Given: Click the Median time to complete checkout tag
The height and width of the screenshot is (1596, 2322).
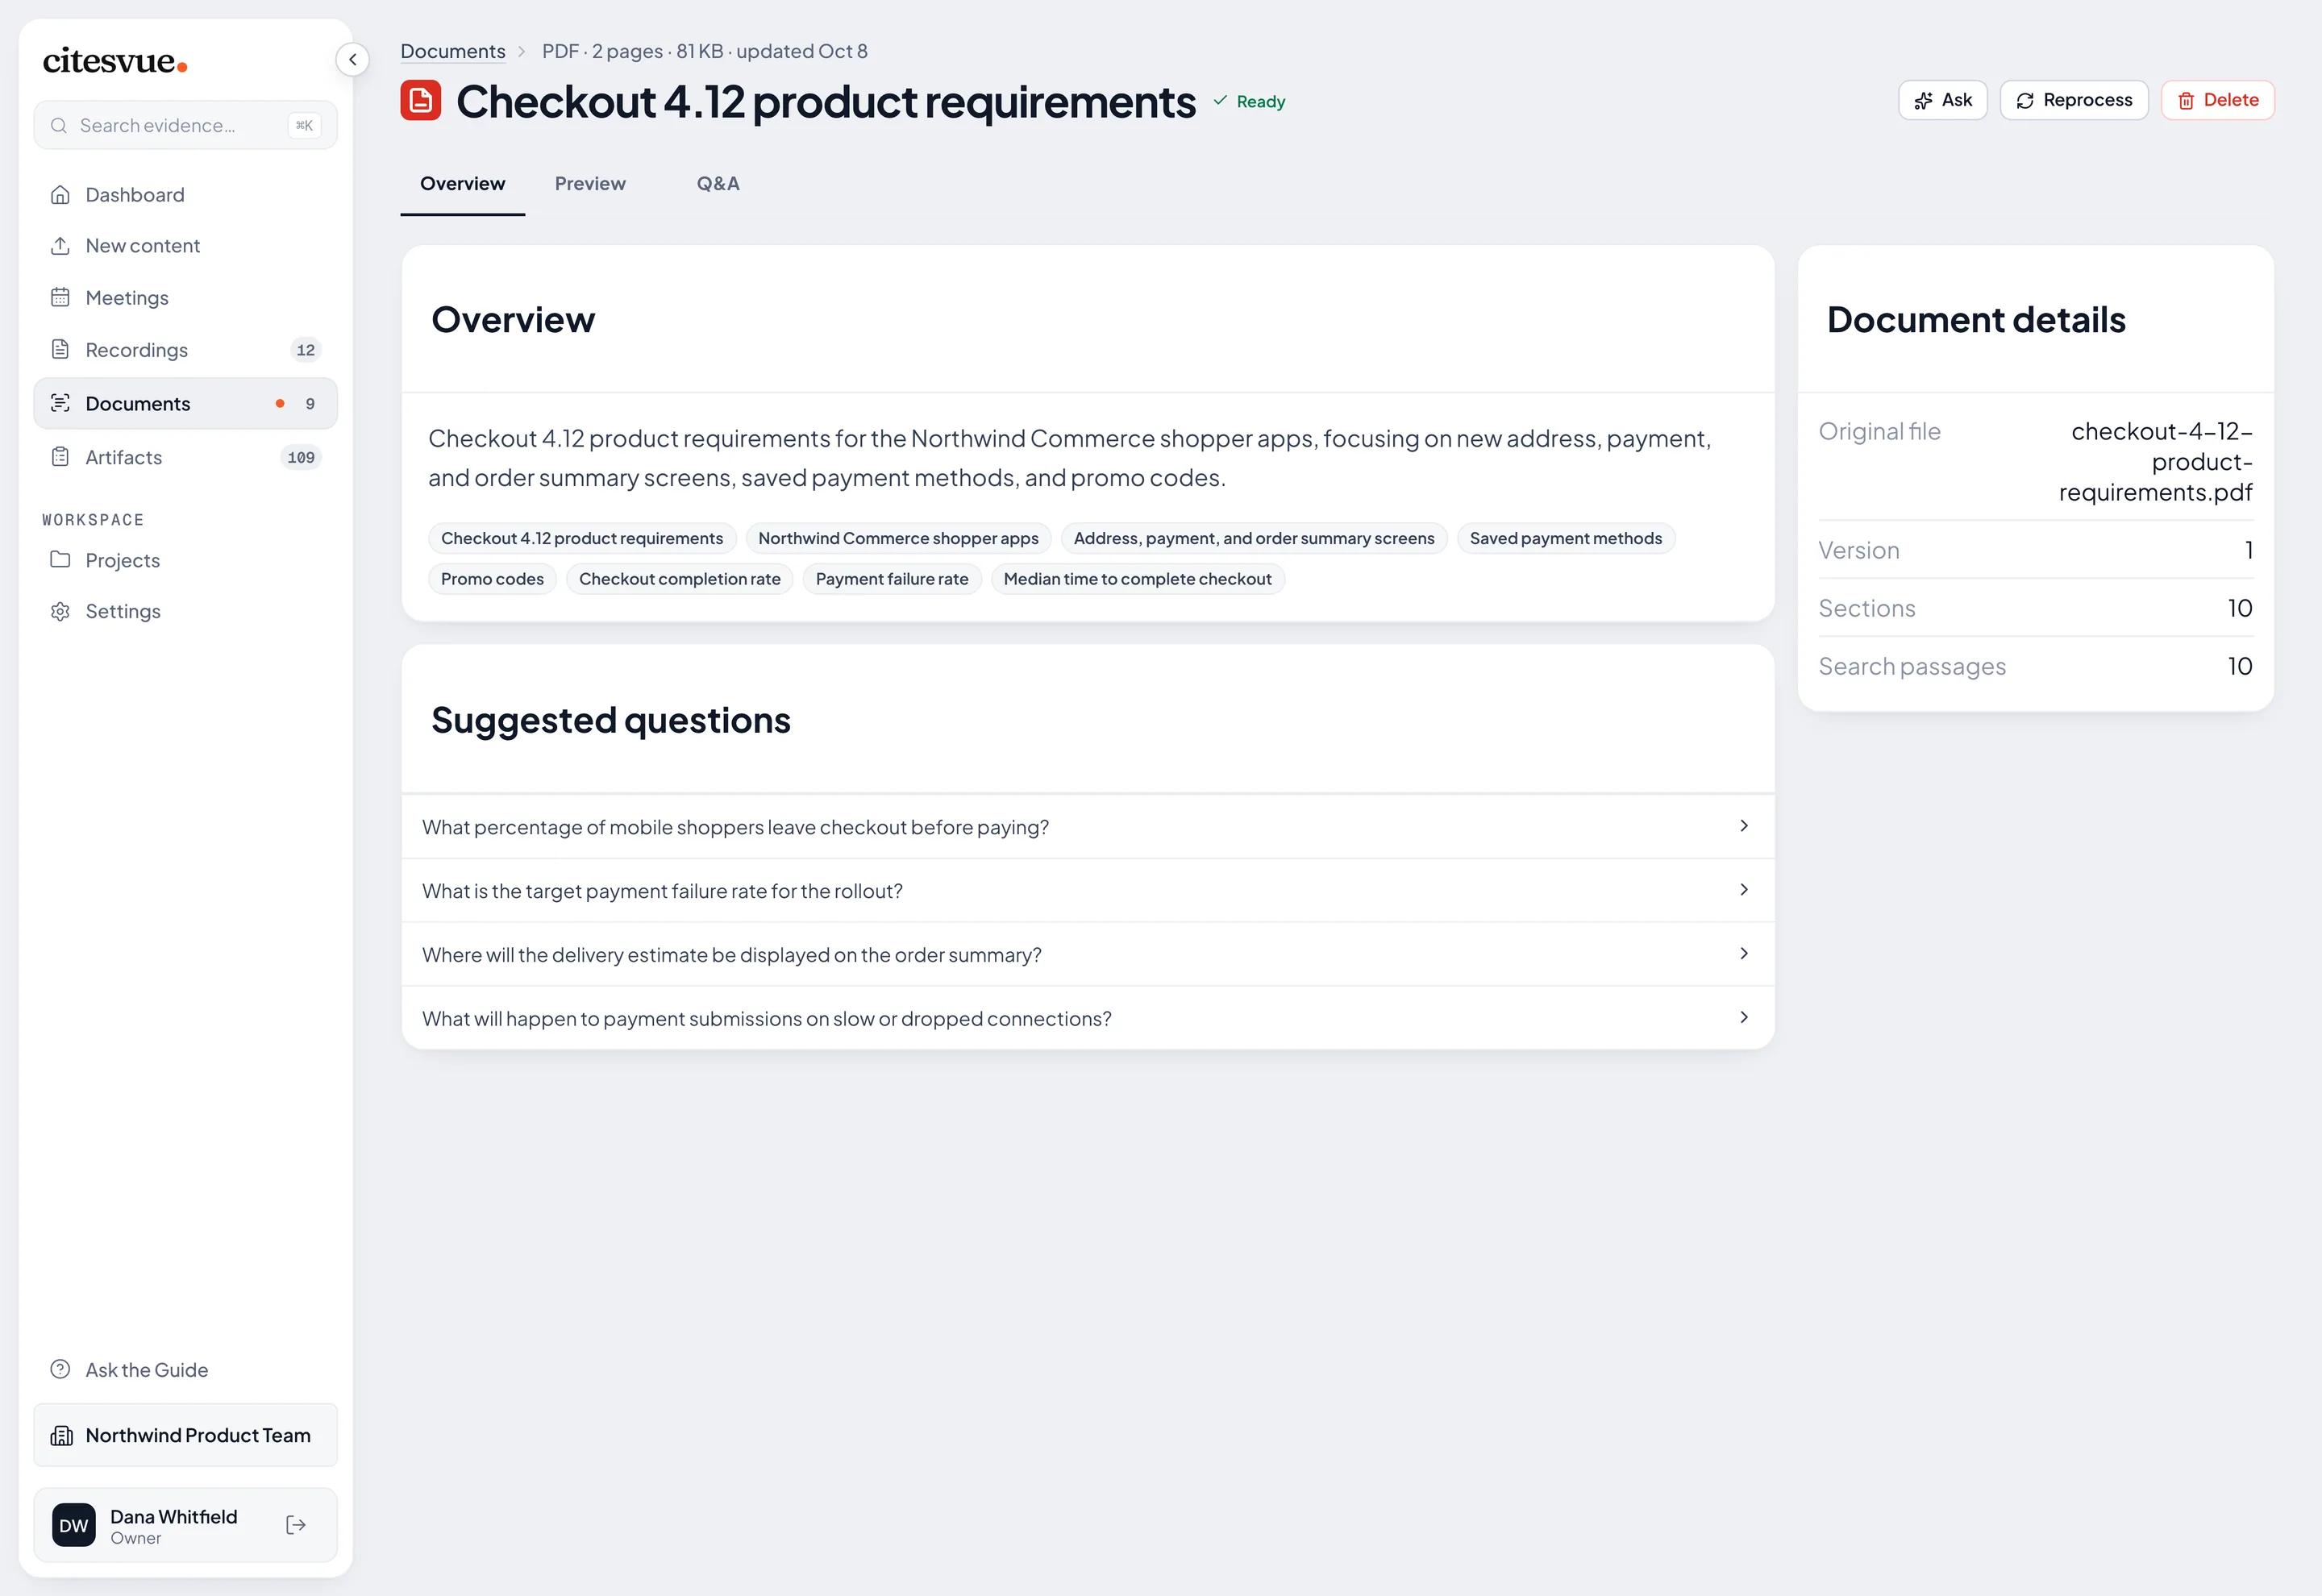Looking at the screenshot, I should [x=1138, y=579].
